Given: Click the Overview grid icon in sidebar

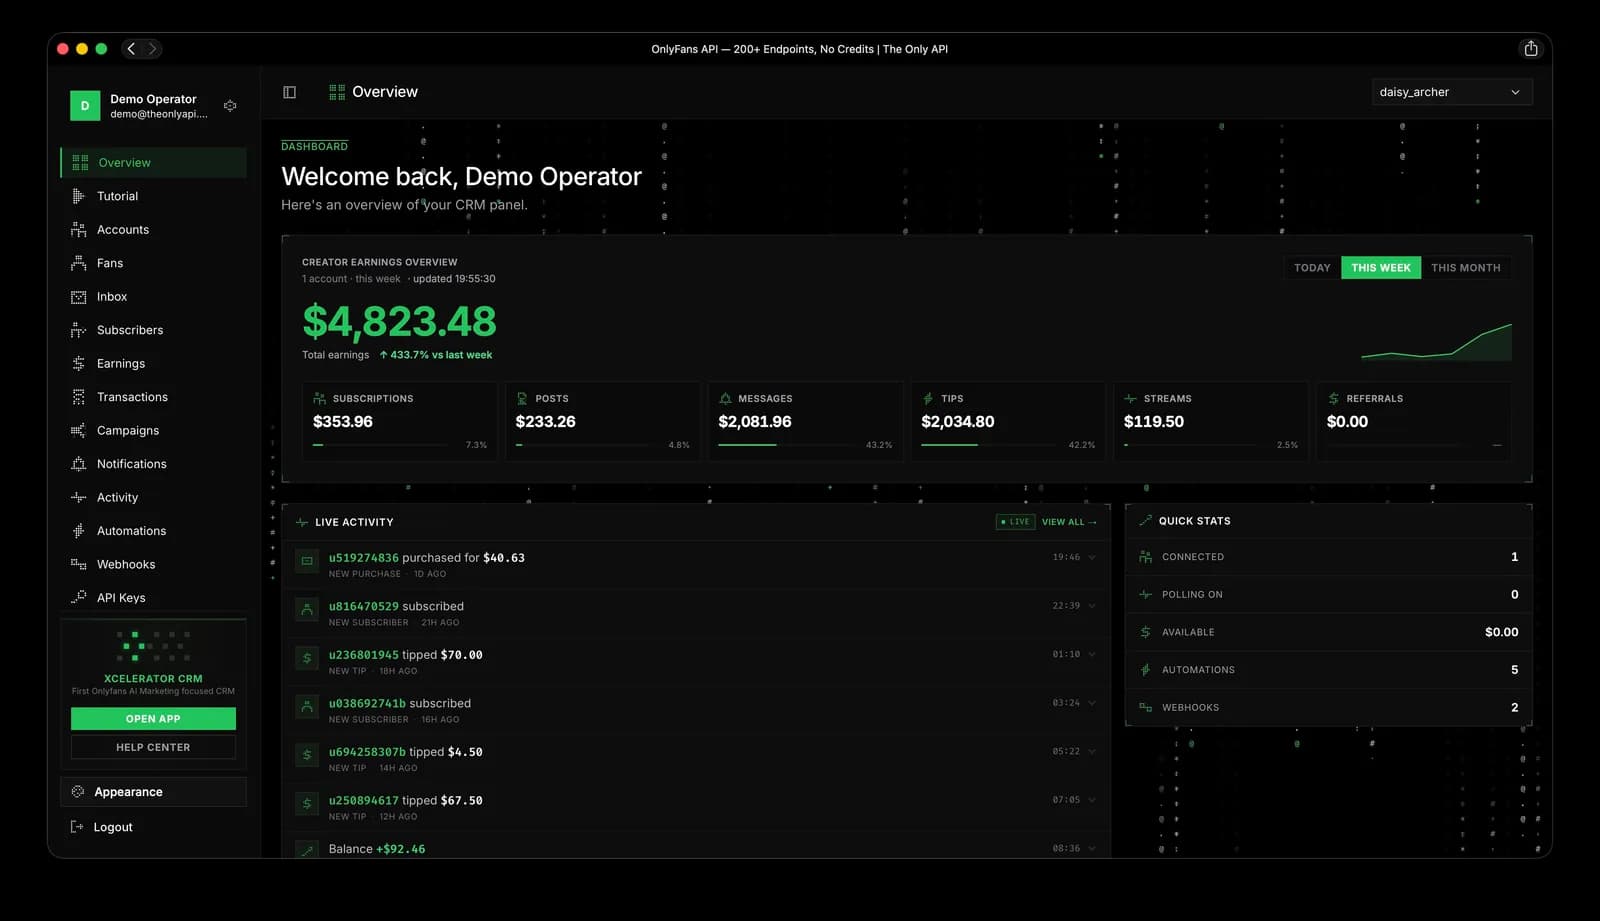Looking at the screenshot, I should [x=80, y=163].
